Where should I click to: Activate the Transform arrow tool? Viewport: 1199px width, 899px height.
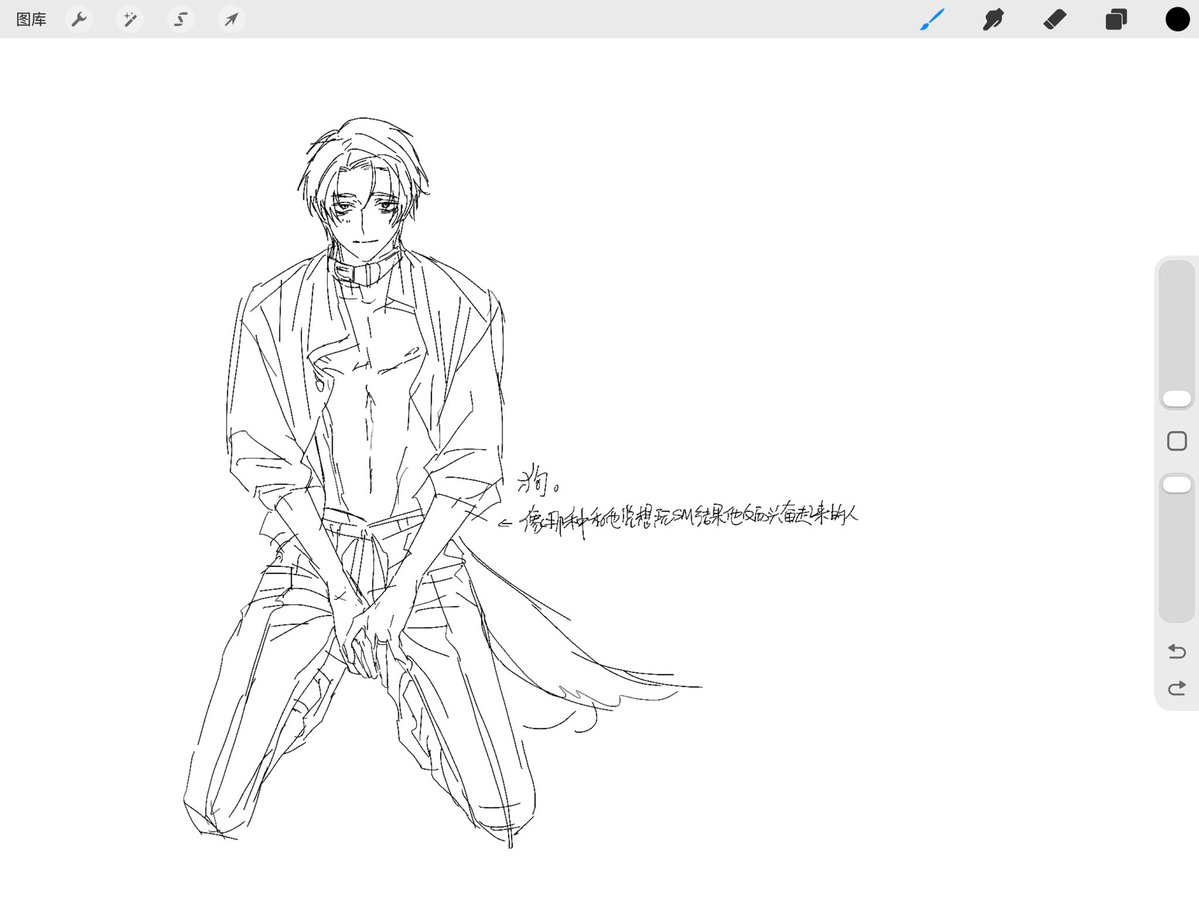point(231,19)
